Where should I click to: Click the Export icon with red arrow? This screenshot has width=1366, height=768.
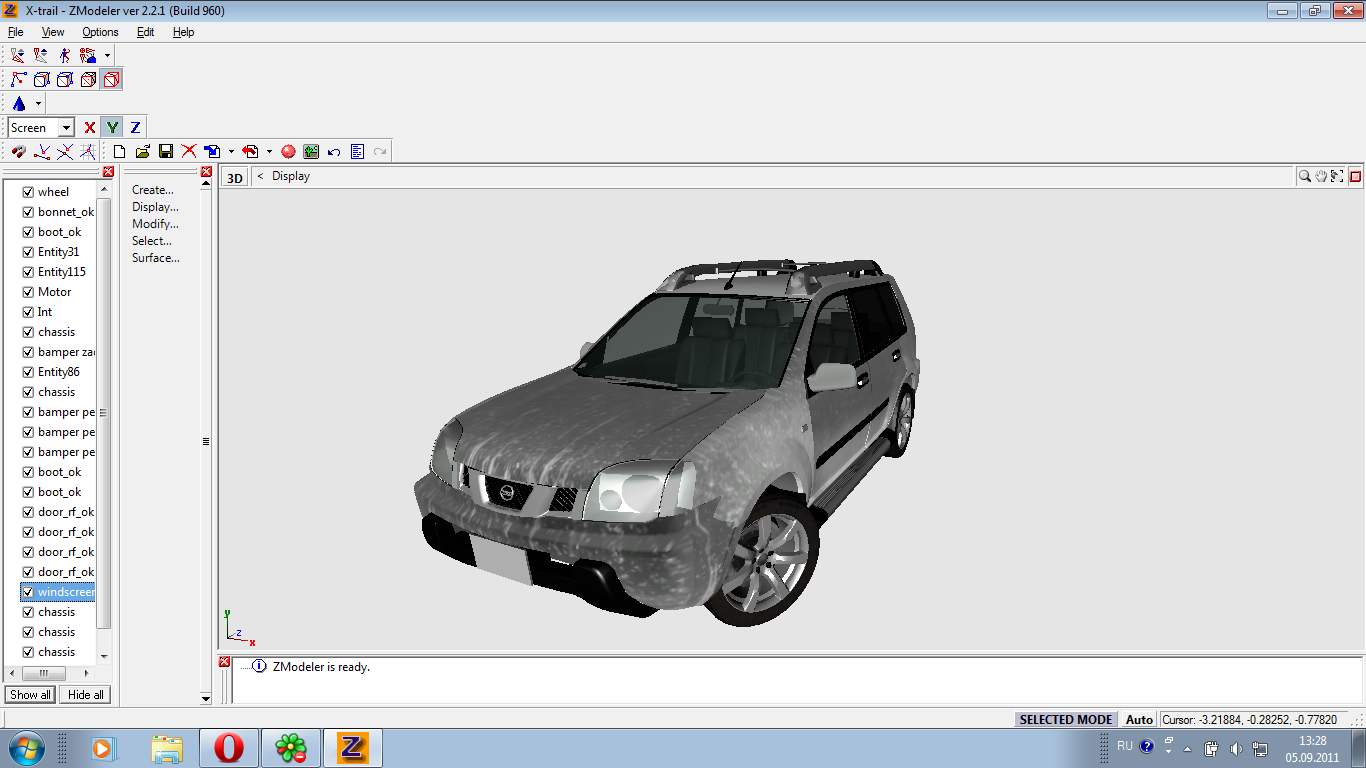click(250, 152)
